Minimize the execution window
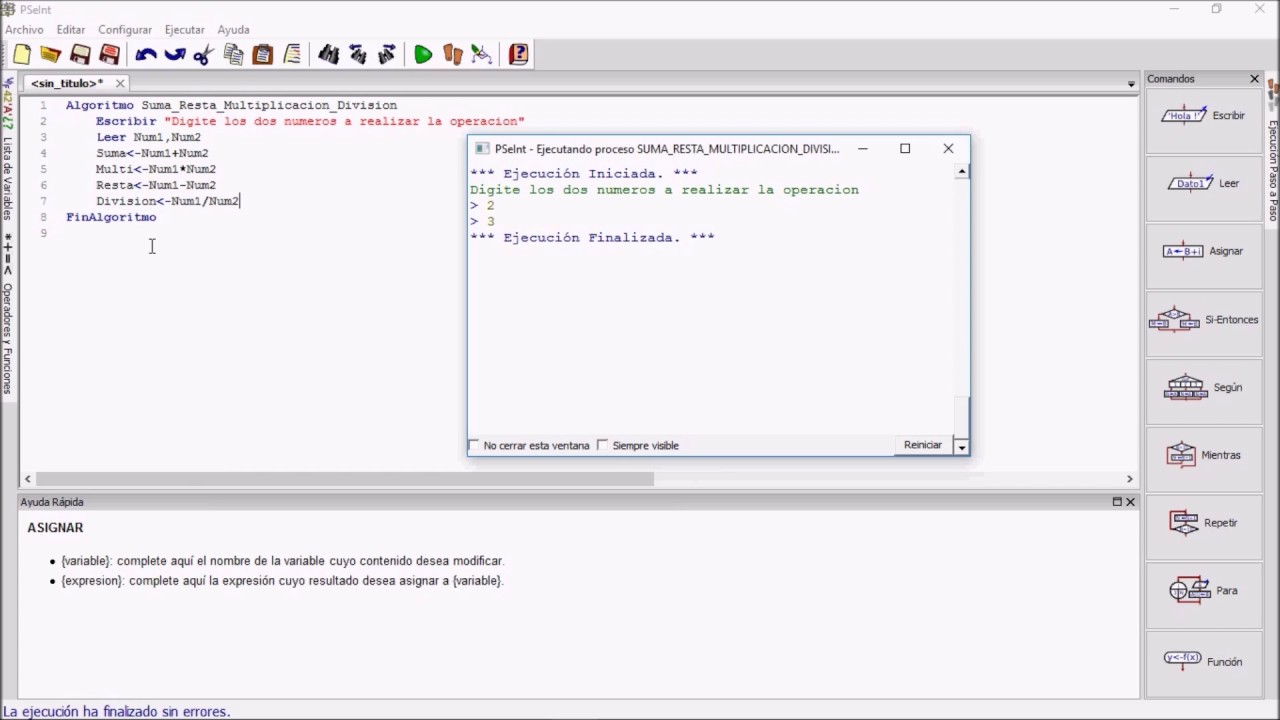 pyautogui.click(x=862, y=149)
